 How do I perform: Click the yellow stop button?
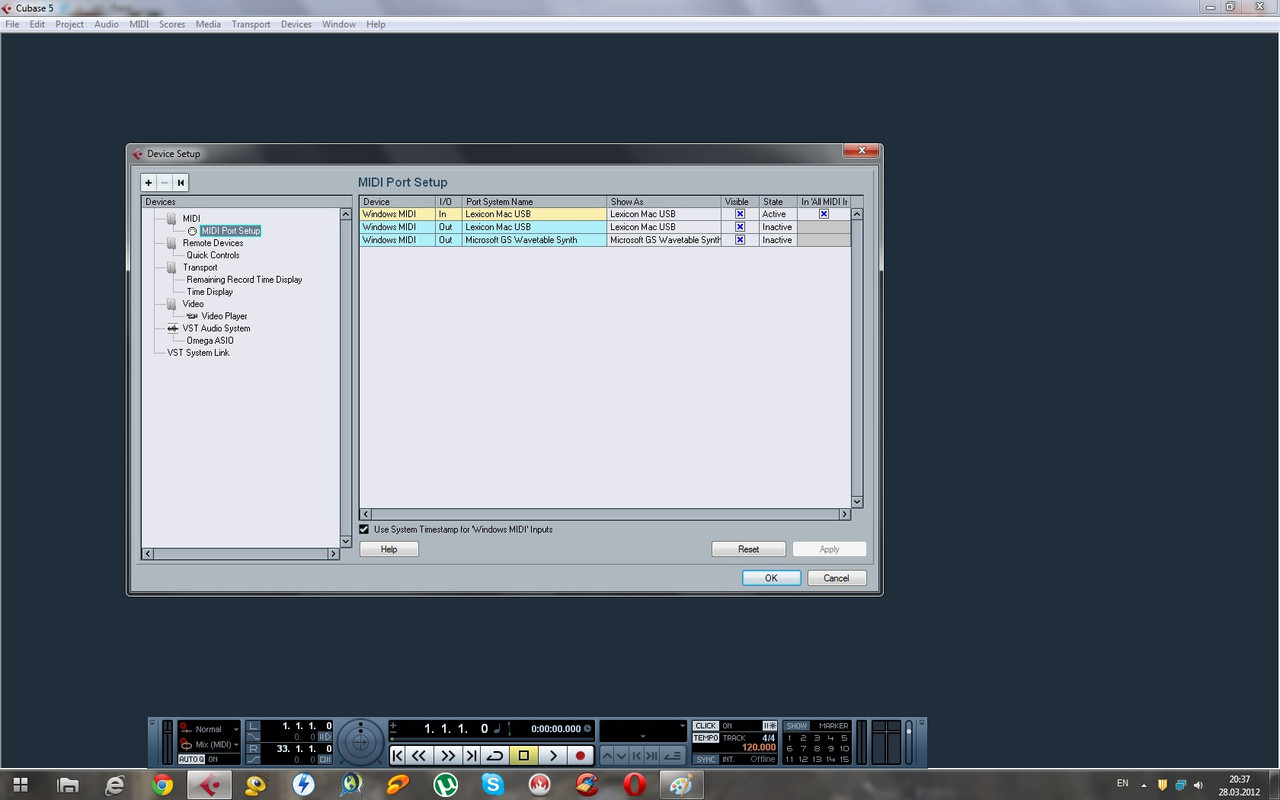pyautogui.click(x=523, y=756)
